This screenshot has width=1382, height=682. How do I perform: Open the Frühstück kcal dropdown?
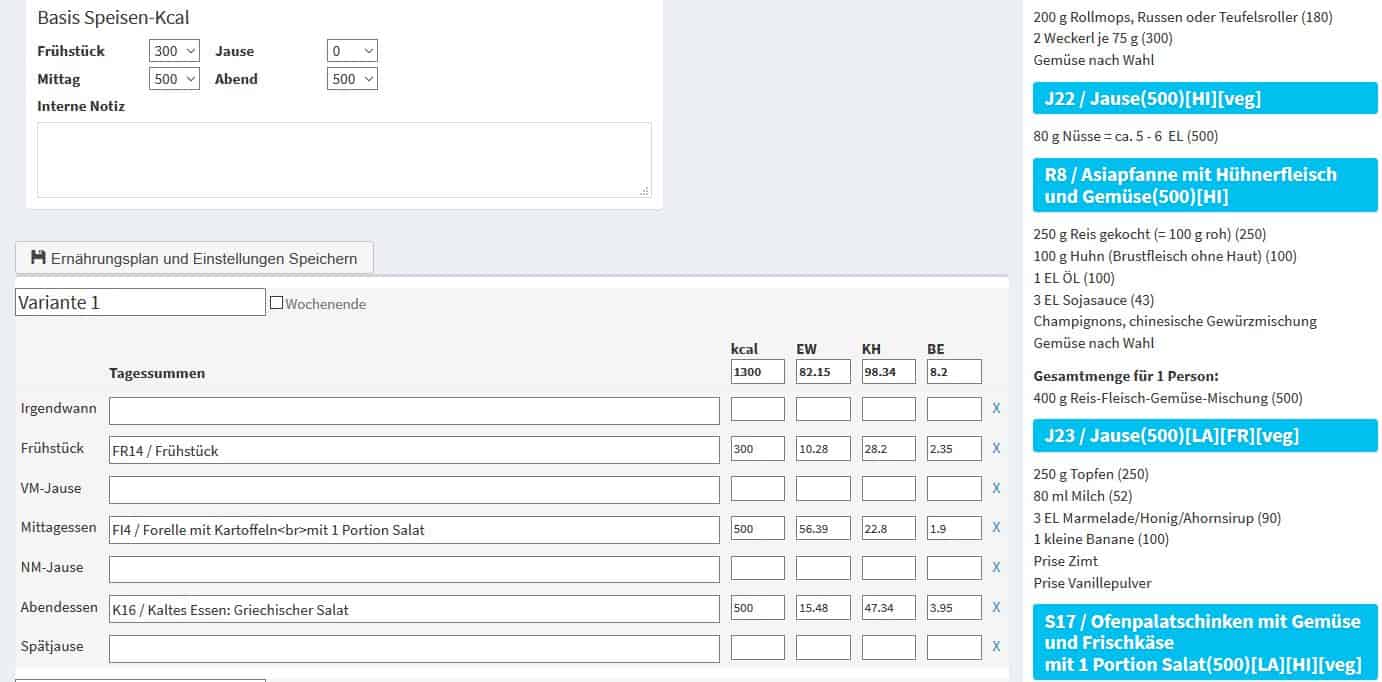(174, 51)
